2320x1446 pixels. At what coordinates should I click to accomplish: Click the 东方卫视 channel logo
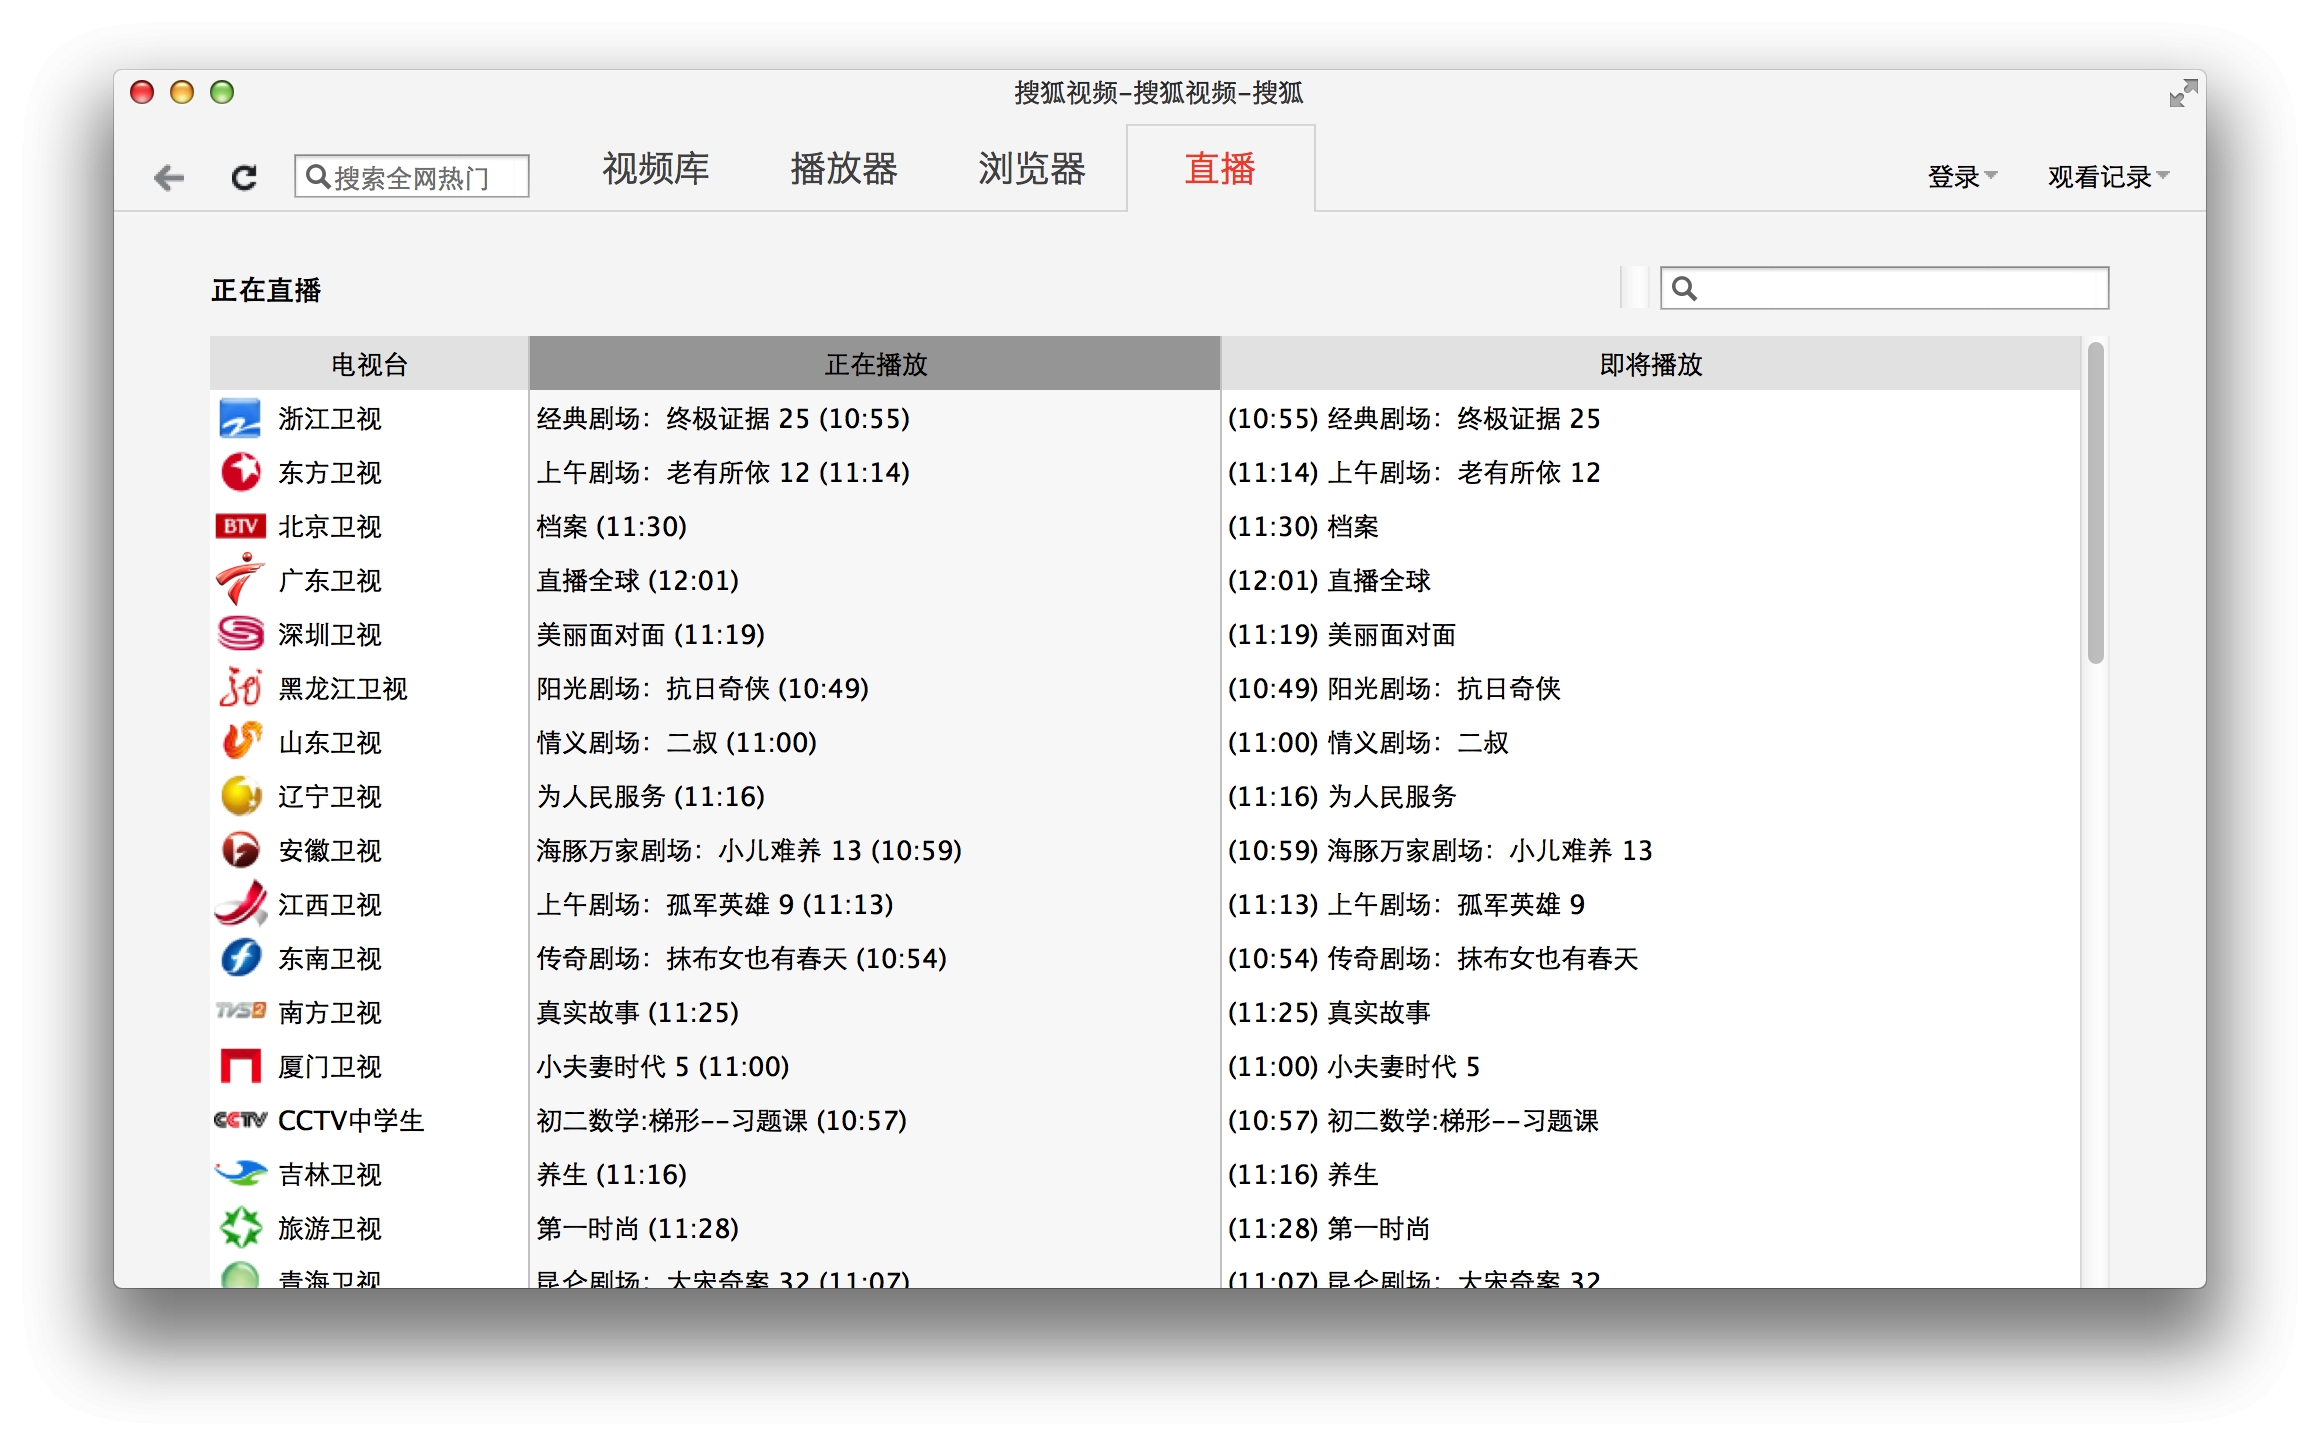click(240, 473)
